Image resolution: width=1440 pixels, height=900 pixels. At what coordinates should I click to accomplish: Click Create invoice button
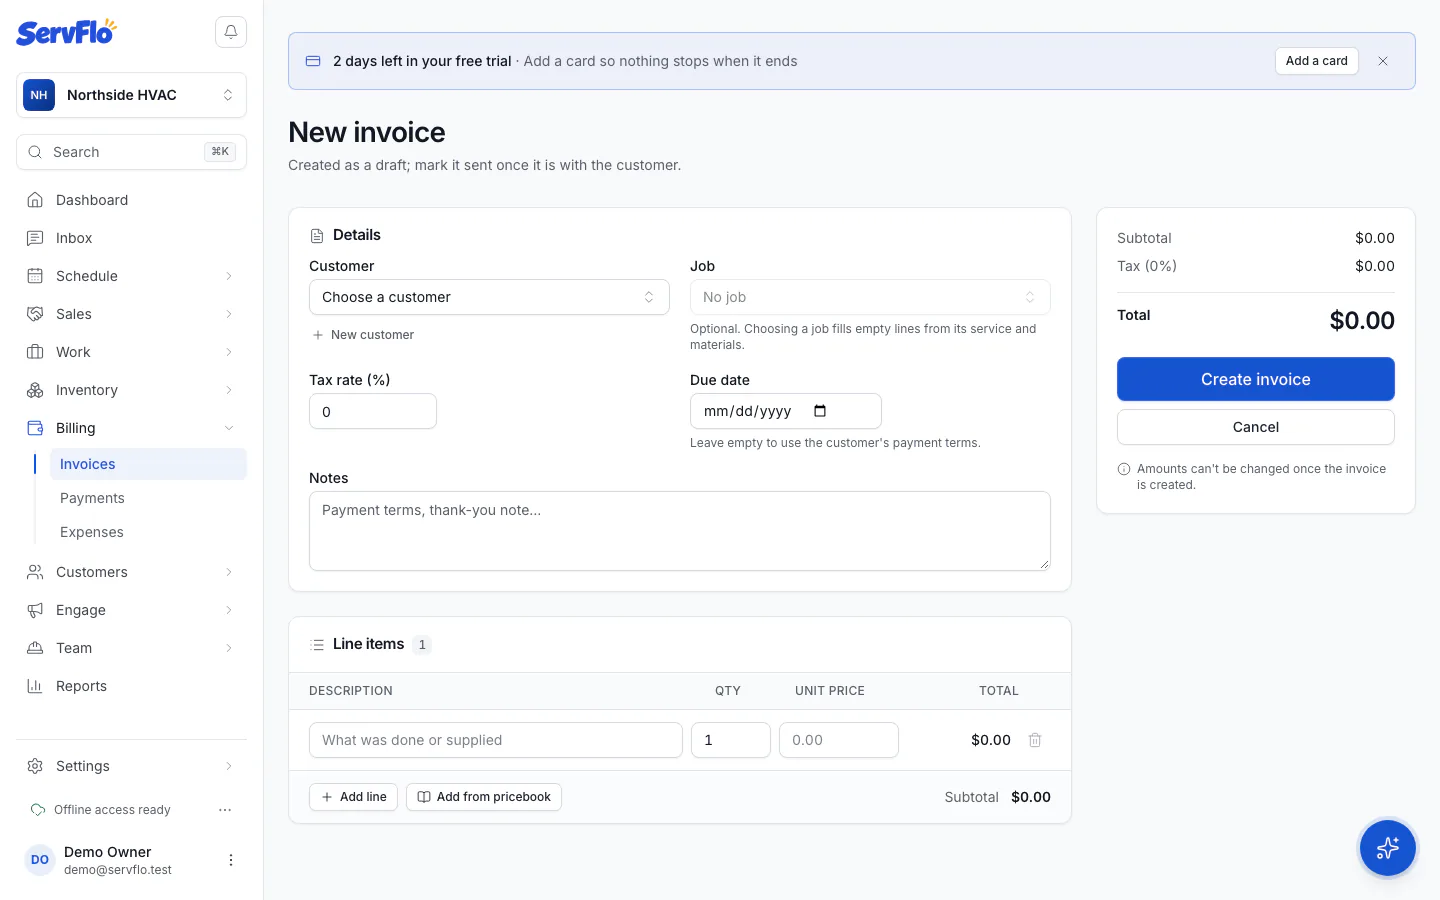click(x=1256, y=379)
